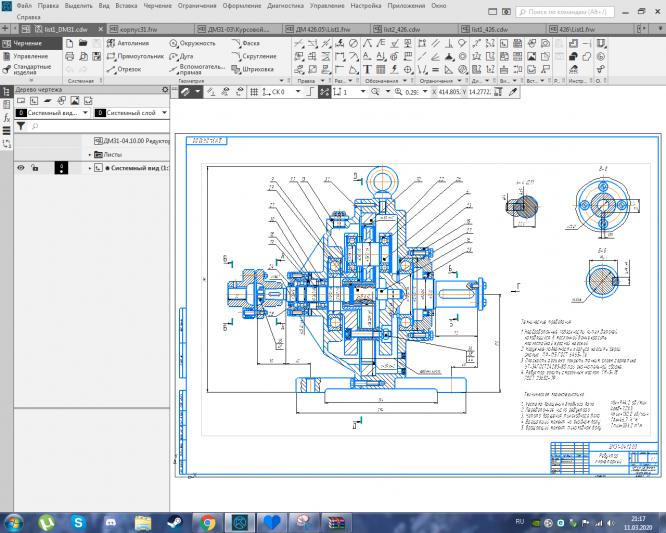This screenshot has width=666, height=533.
Task: Click the Управление panel button
Action: tap(28, 56)
